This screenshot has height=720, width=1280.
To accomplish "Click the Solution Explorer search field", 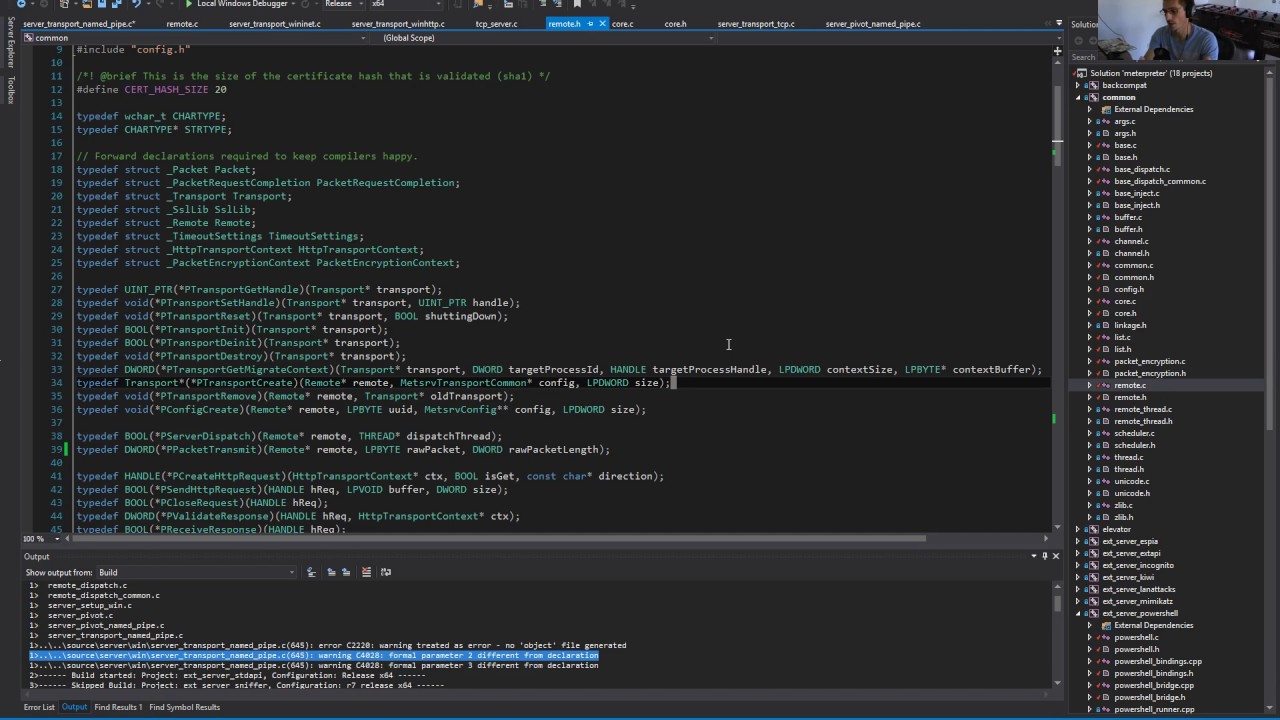I will (x=1084, y=57).
